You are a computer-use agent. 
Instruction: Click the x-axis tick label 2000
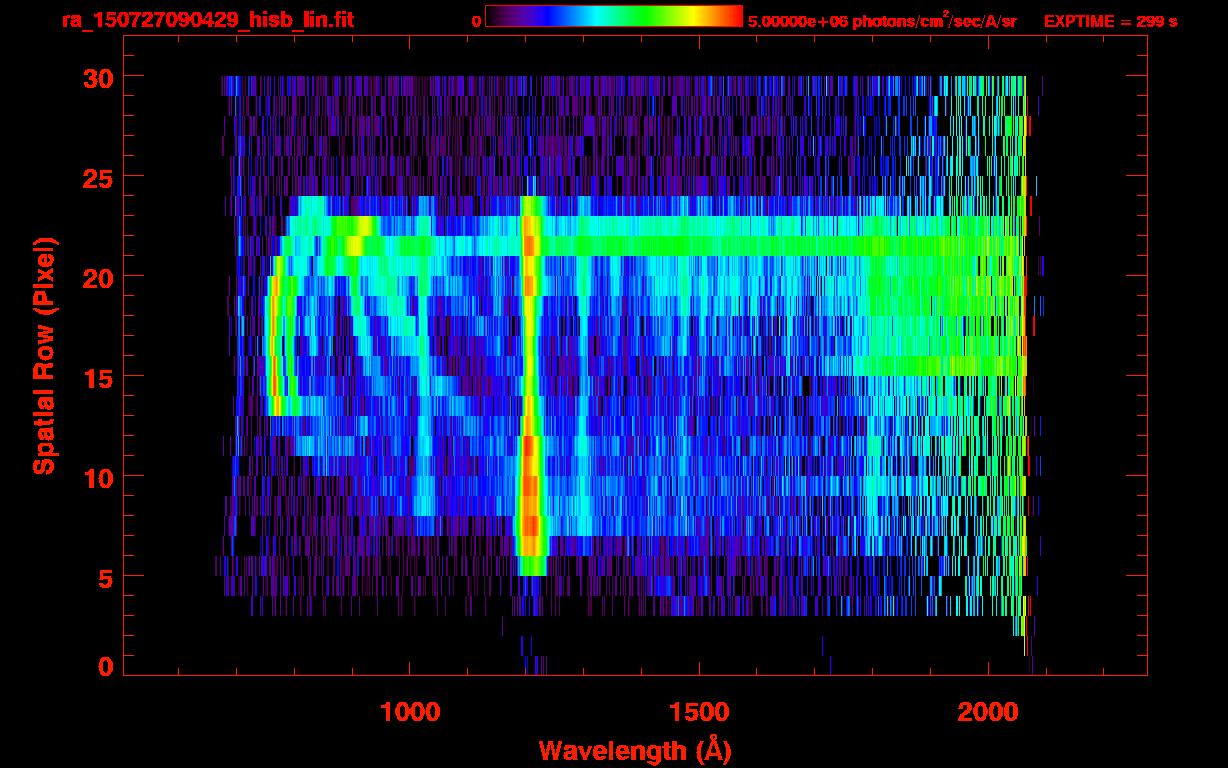click(x=988, y=712)
